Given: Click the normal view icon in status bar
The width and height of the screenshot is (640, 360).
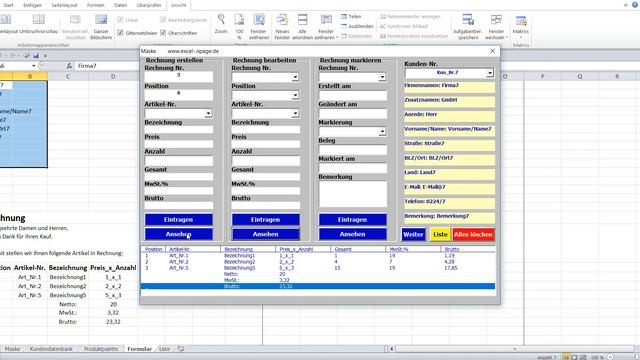Looking at the screenshot, I should coord(566,357).
